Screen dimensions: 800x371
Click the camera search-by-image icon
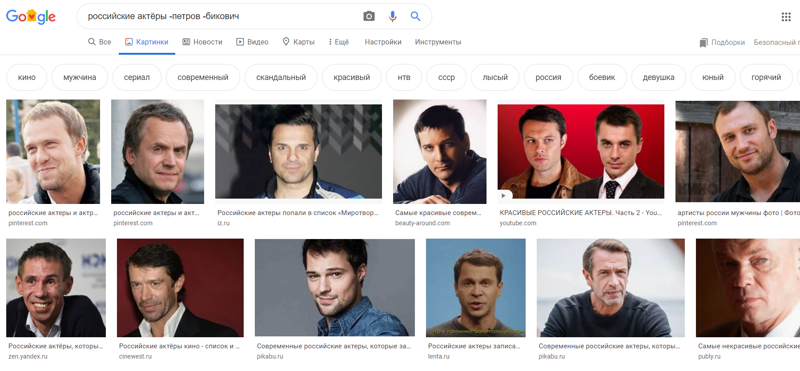coord(369,16)
